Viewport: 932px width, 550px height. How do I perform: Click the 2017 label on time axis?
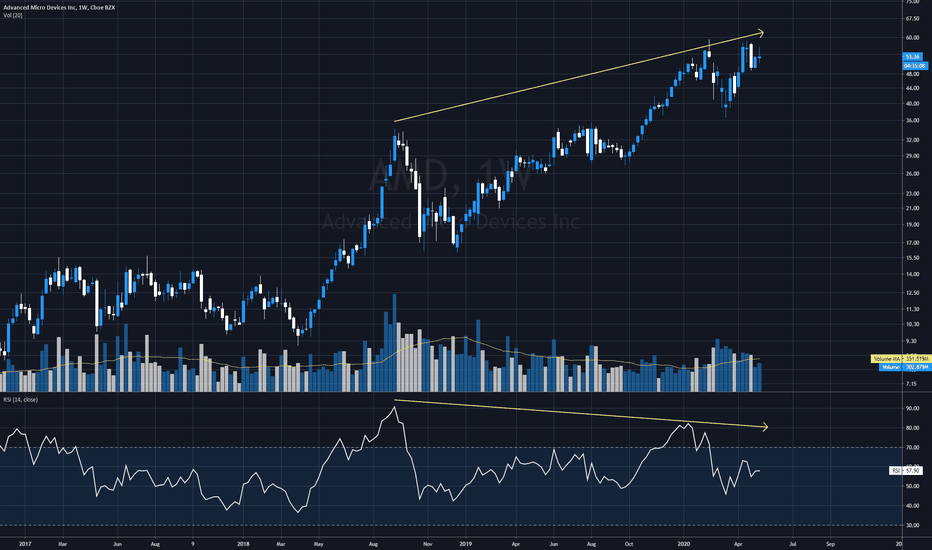click(24, 544)
